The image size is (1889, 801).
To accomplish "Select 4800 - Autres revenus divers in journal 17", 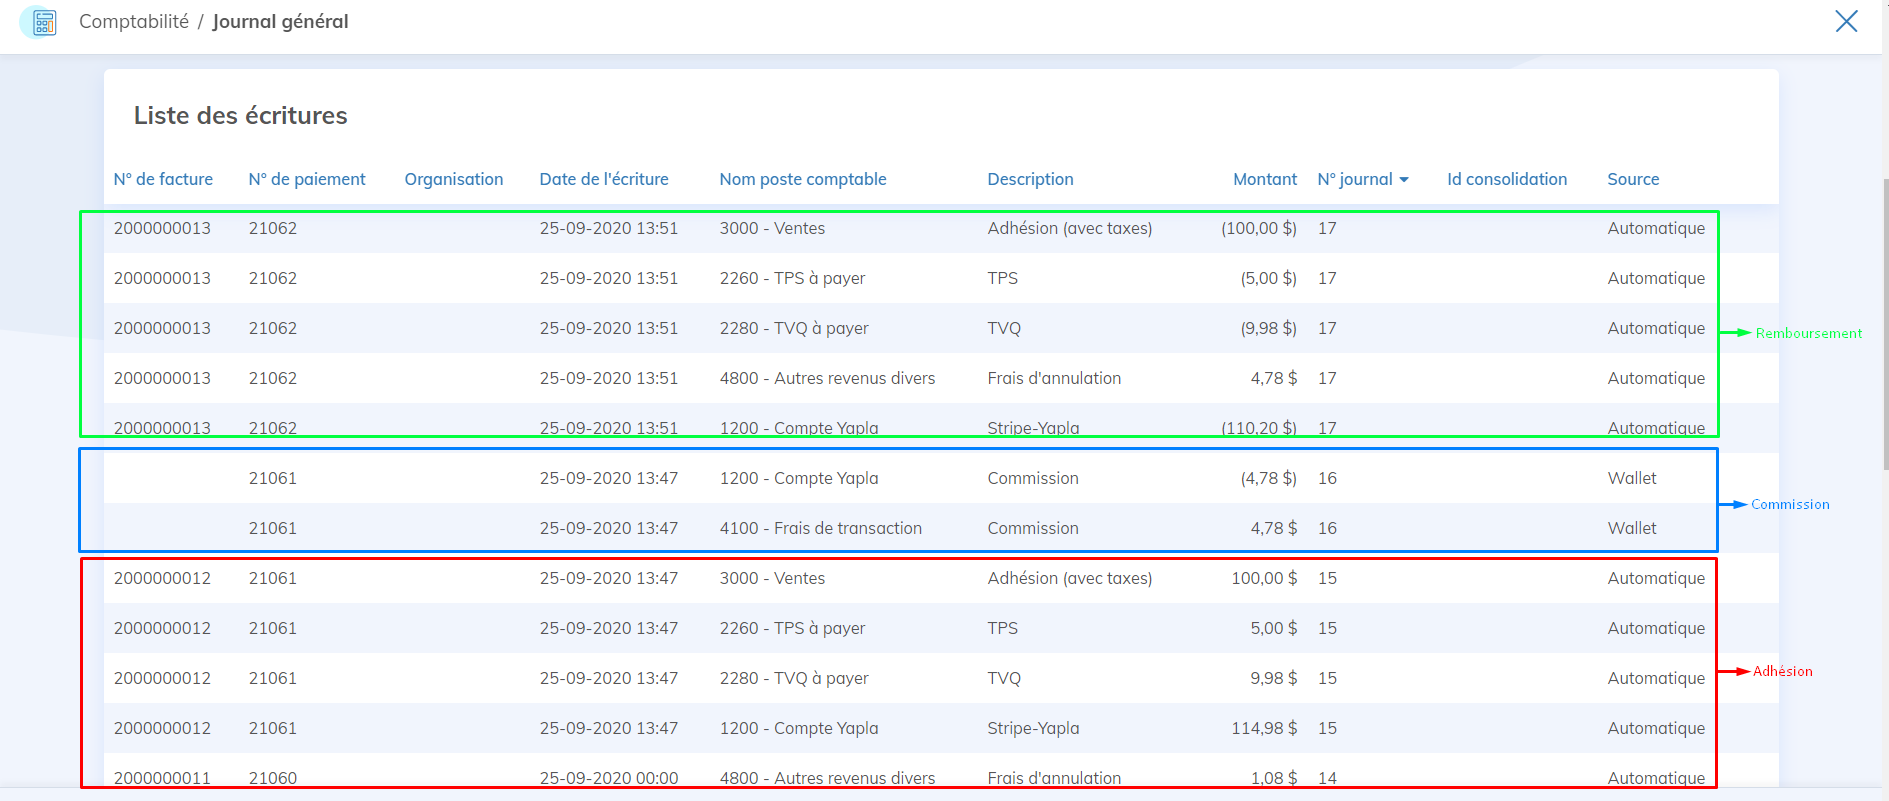I will 827,378.
